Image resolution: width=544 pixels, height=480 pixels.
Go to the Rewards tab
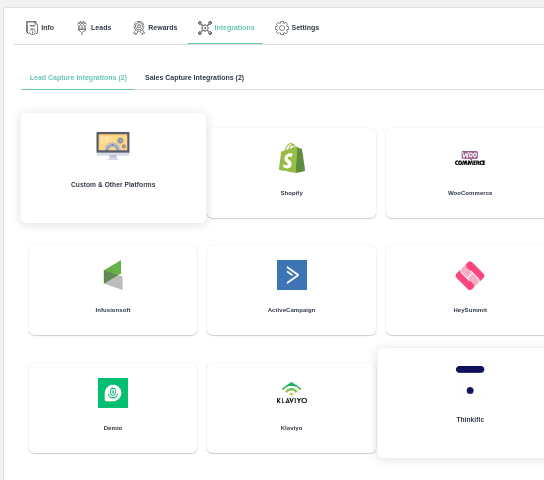coord(155,28)
